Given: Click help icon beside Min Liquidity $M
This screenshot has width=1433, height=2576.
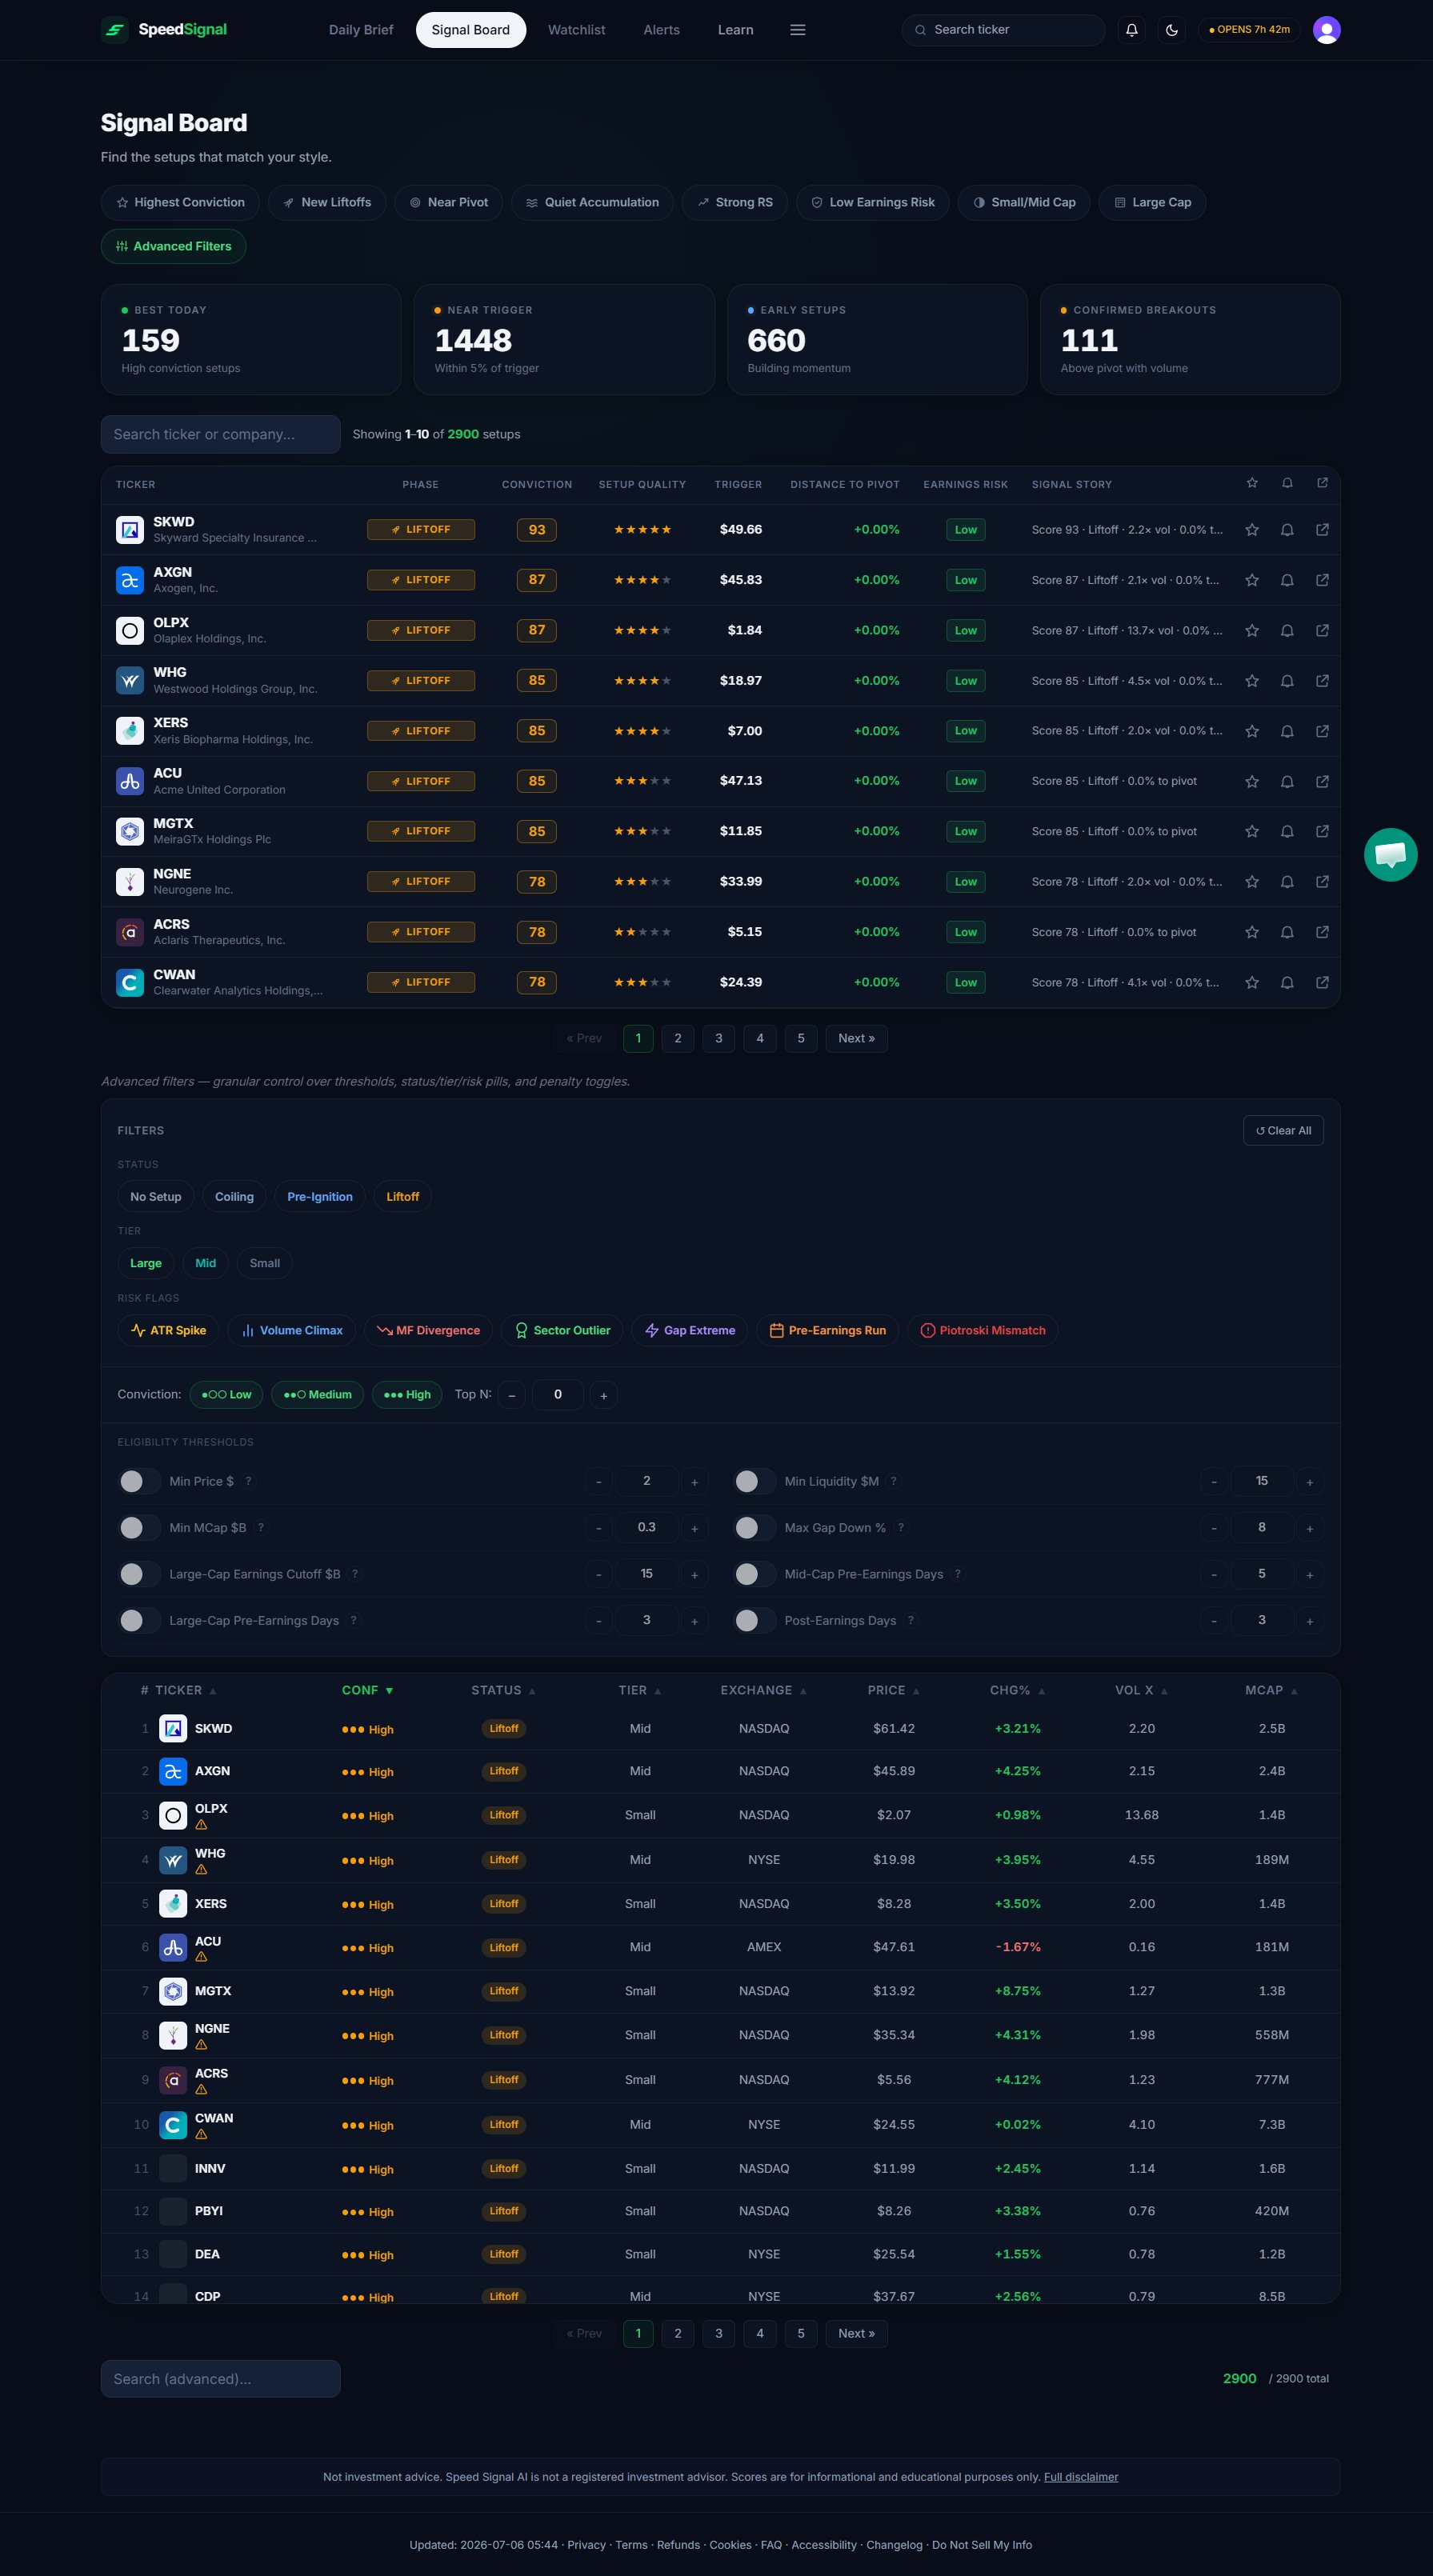Looking at the screenshot, I should (893, 1481).
